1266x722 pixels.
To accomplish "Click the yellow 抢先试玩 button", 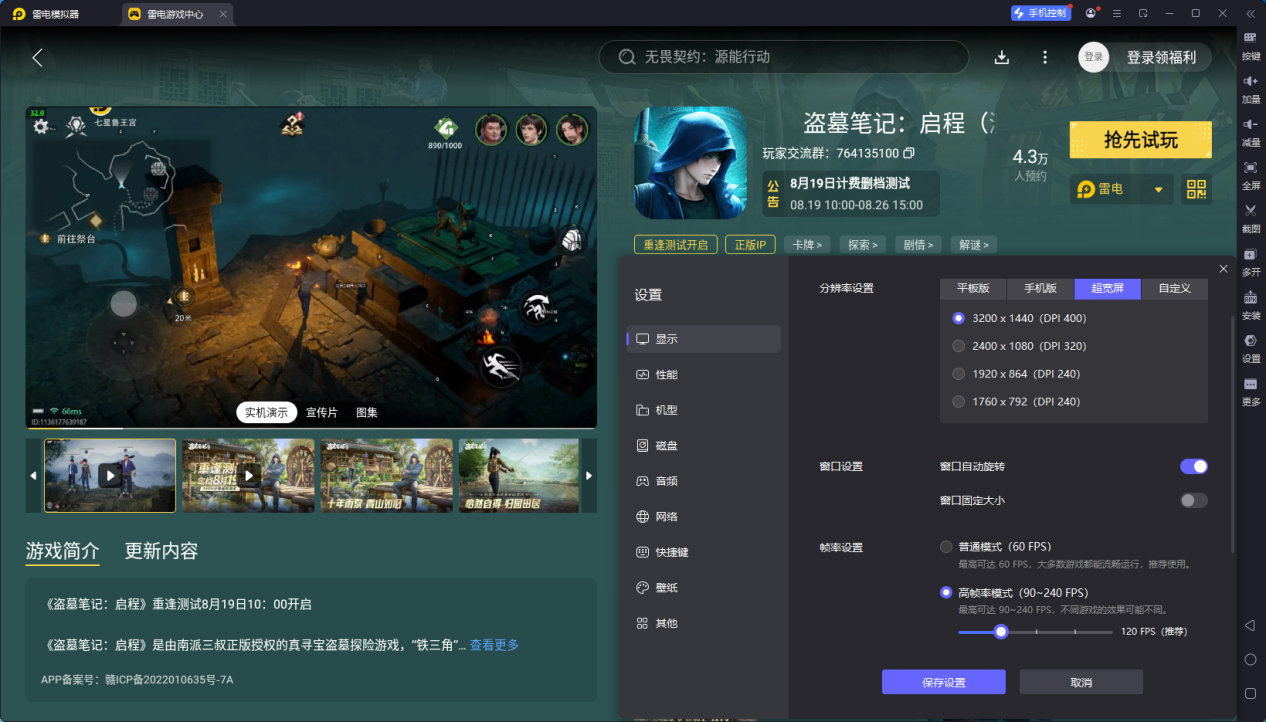I will point(1141,140).
